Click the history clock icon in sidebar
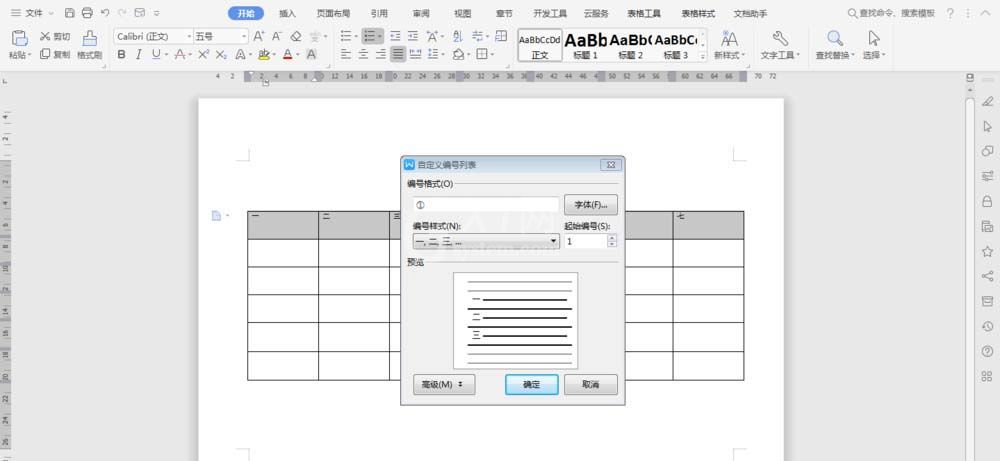Screen dimensions: 1000x461 point(987,326)
